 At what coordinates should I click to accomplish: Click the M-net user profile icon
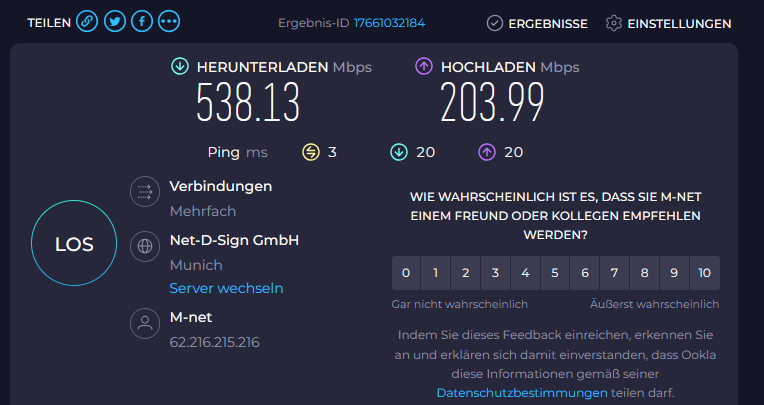[x=145, y=323]
